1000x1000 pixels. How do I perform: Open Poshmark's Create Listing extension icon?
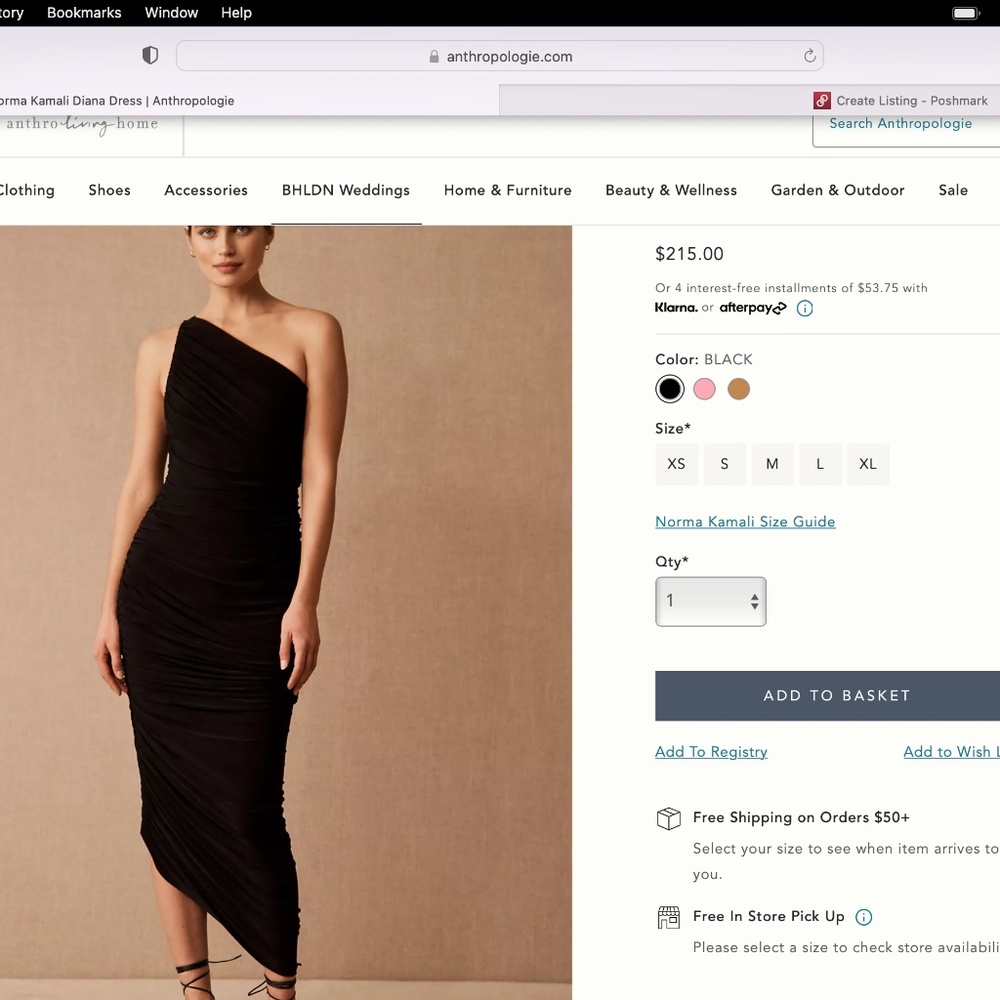click(x=821, y=100)
